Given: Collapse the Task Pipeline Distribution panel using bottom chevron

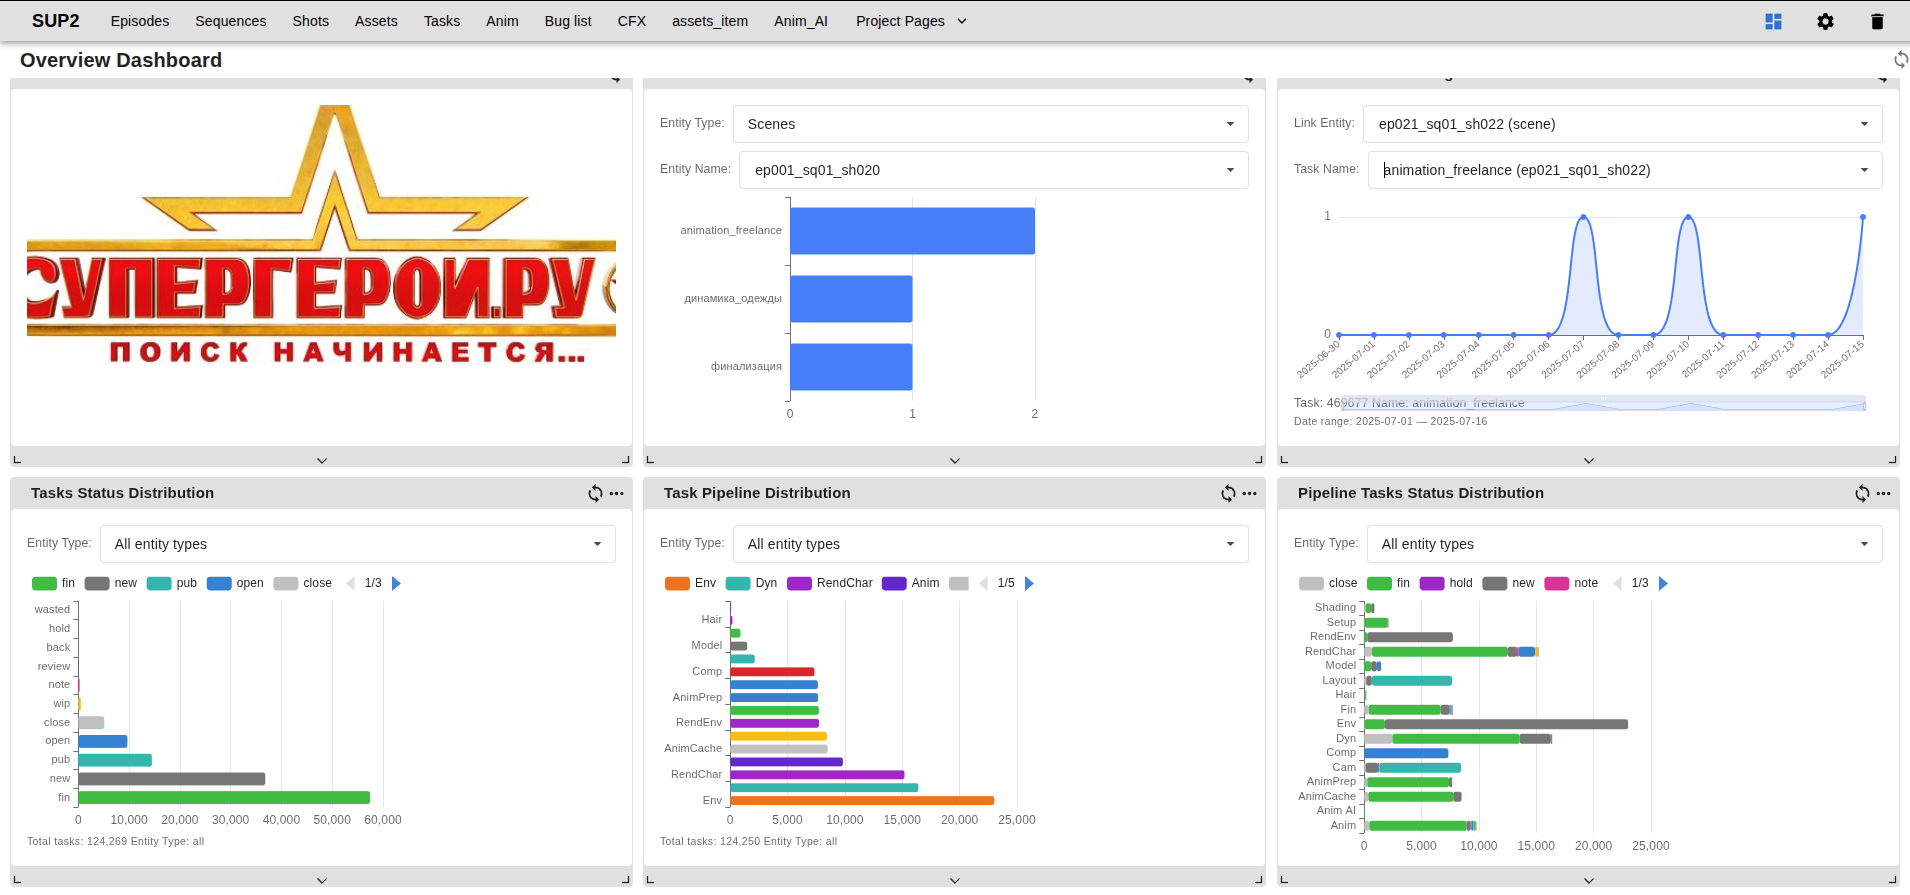Looking at the screenshot, I should click(955, 880).
